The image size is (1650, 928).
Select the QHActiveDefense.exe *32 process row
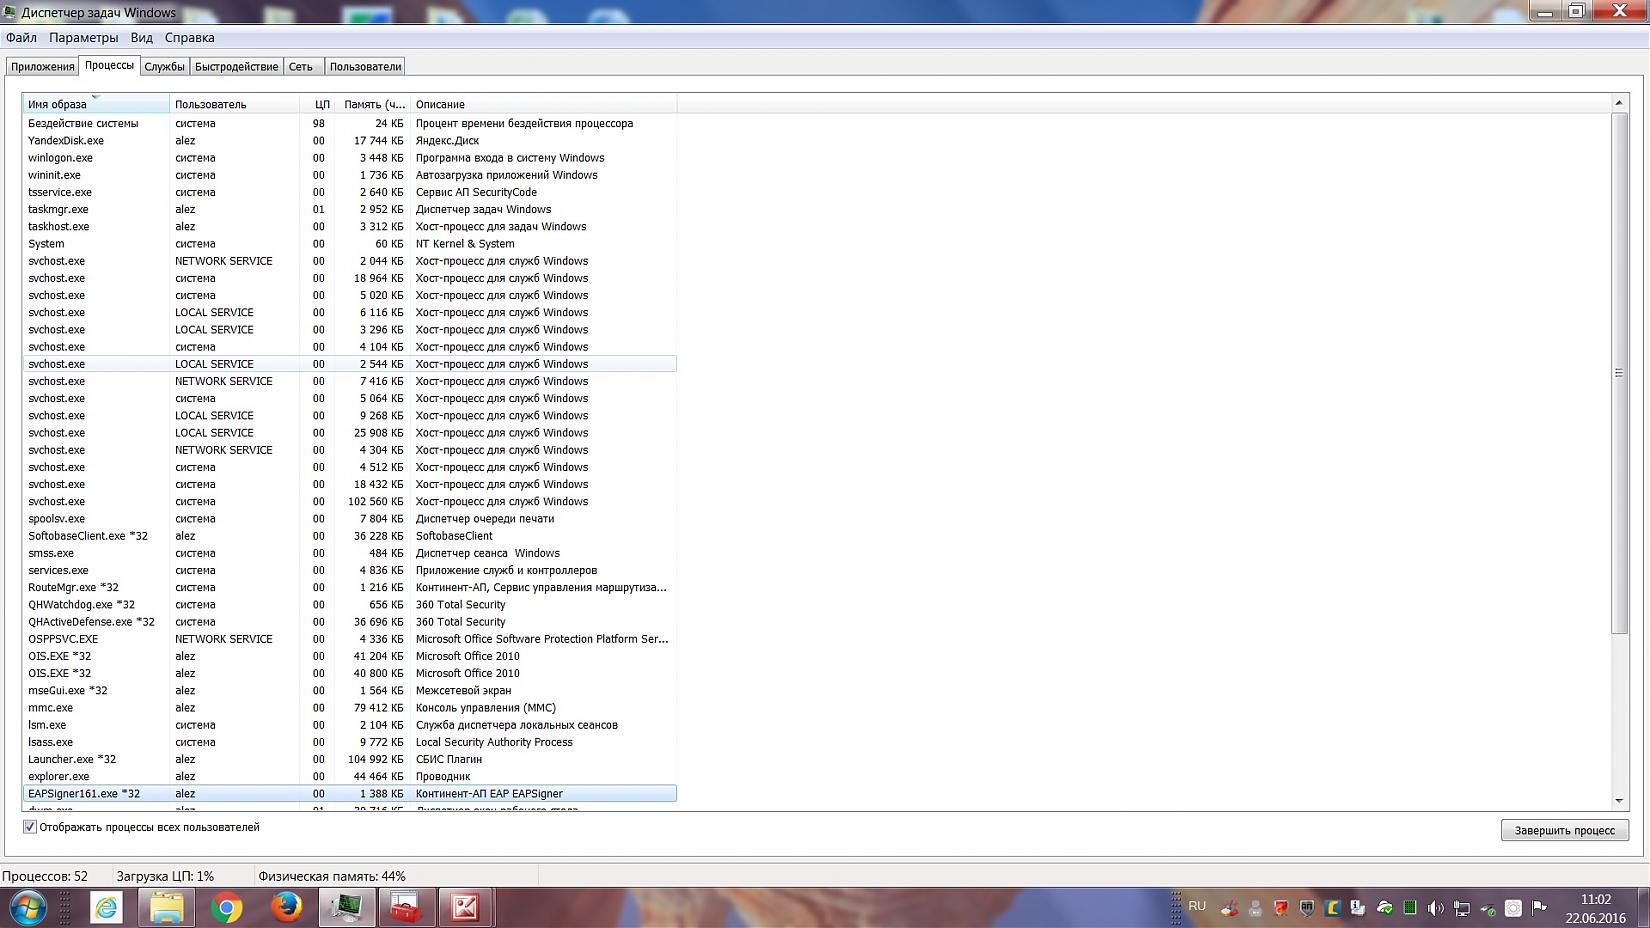click(x=350, y=622)
